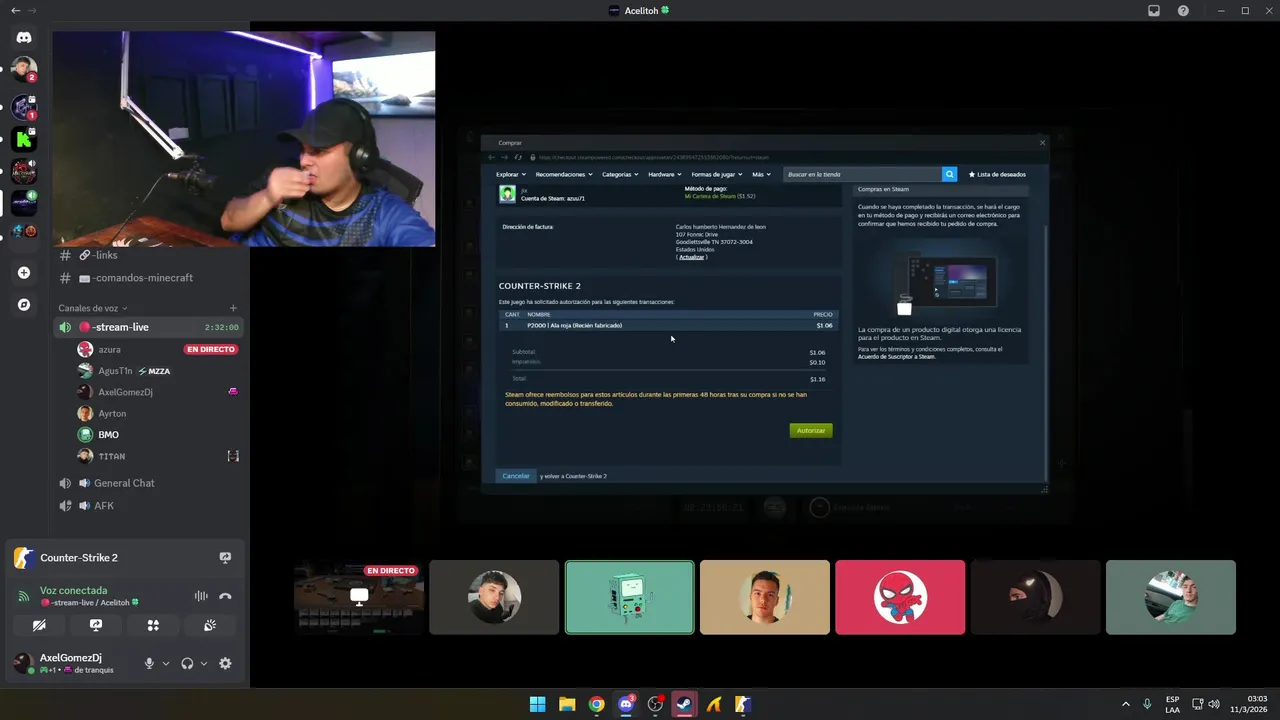Open Discord taskbar icon

click(x=626, y=704)
